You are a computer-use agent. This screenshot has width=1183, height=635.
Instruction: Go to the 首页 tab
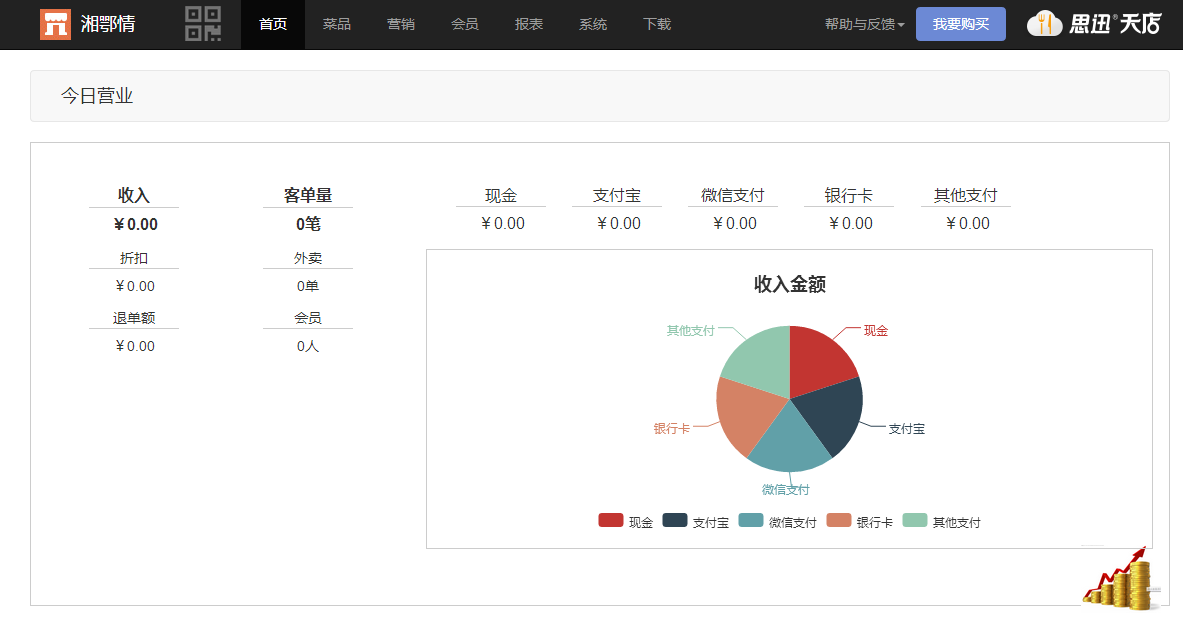coord(273,24)
